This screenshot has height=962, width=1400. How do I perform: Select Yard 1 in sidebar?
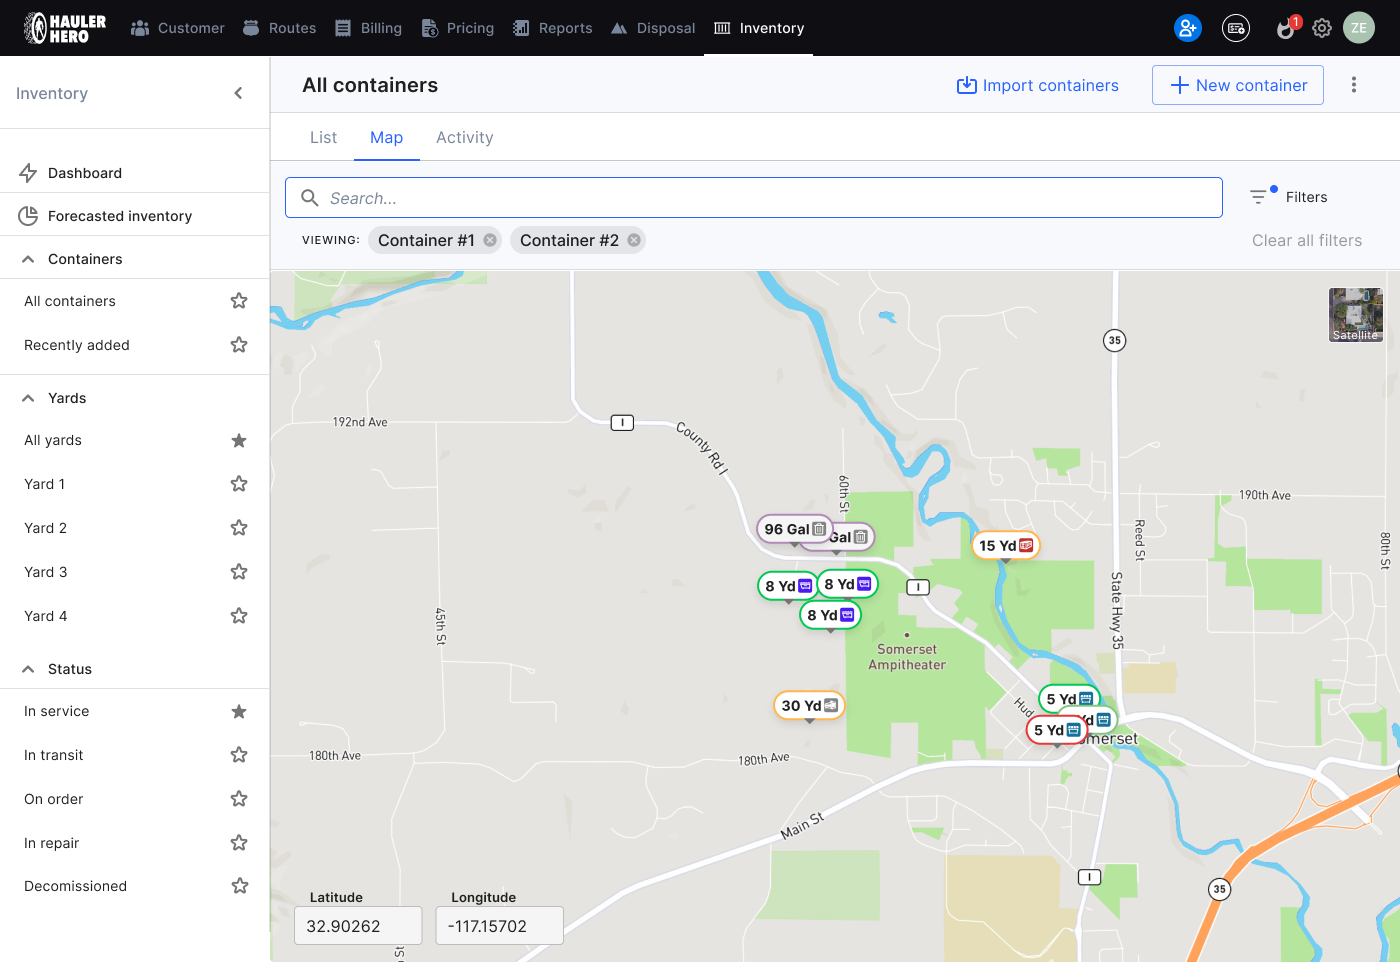point(44,484)
